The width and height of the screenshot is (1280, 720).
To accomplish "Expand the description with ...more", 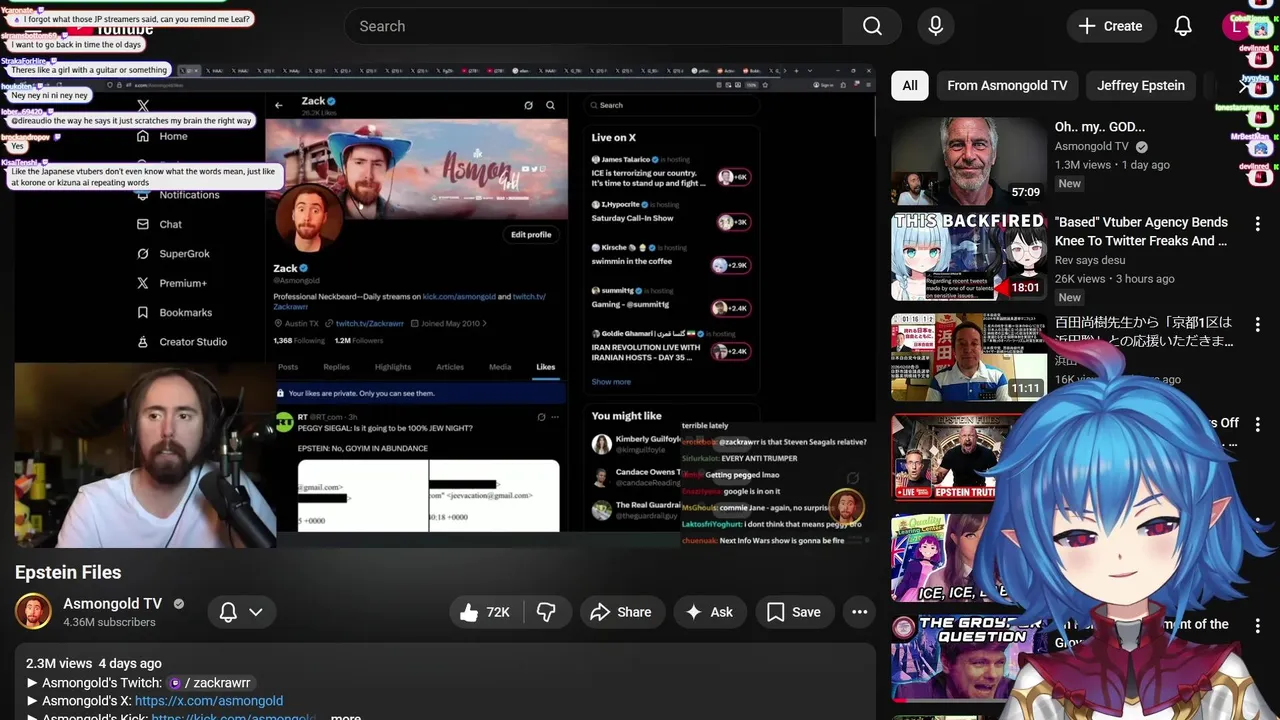I will (x=346, y=717).
